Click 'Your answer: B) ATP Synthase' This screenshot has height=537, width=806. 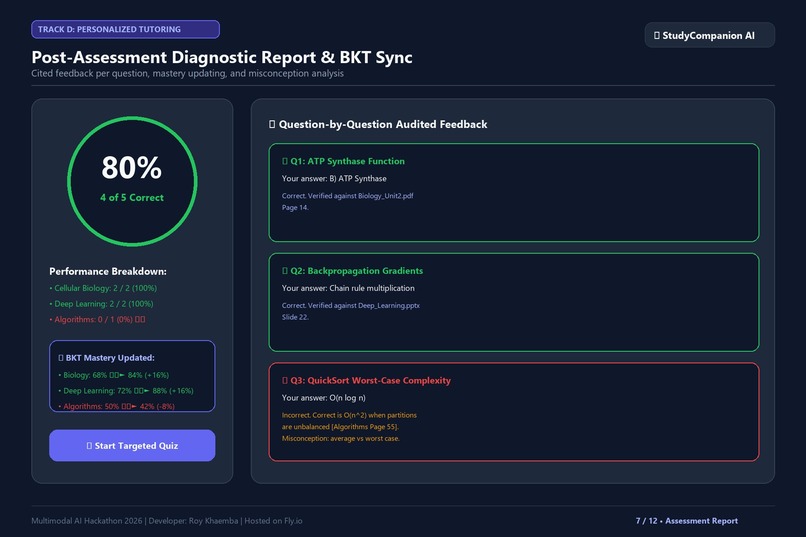coord(334,179)
